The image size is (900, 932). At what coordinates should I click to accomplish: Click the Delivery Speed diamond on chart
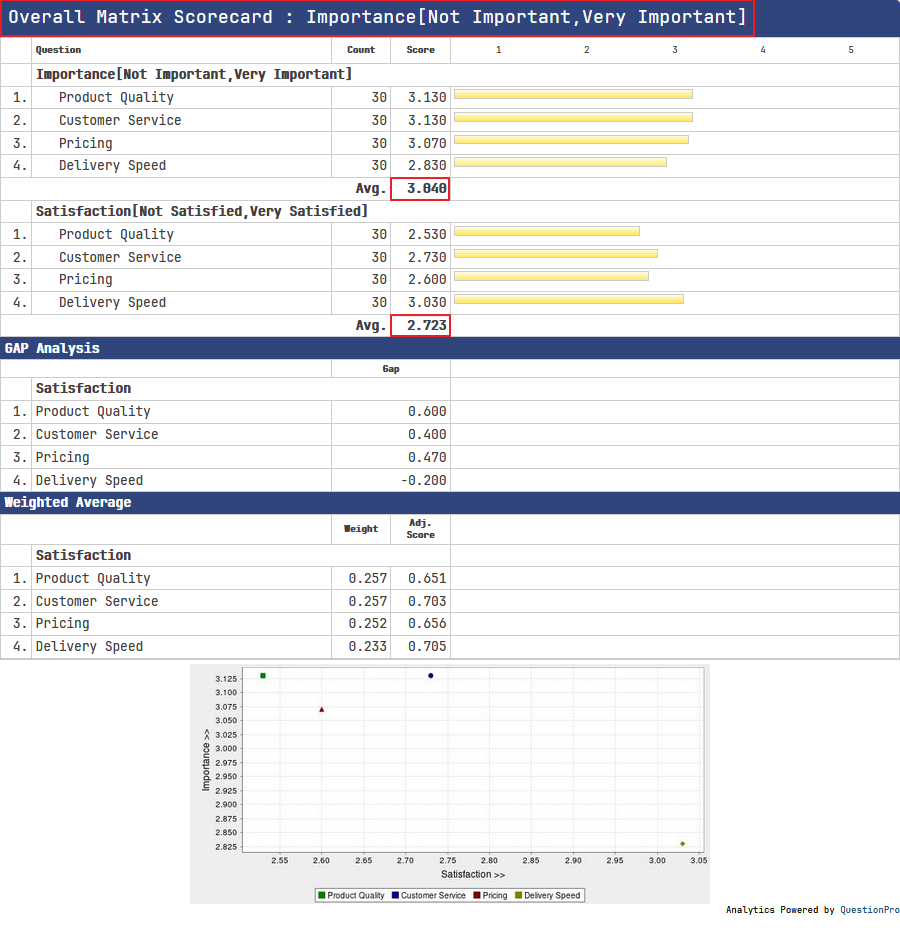(683, 844)
